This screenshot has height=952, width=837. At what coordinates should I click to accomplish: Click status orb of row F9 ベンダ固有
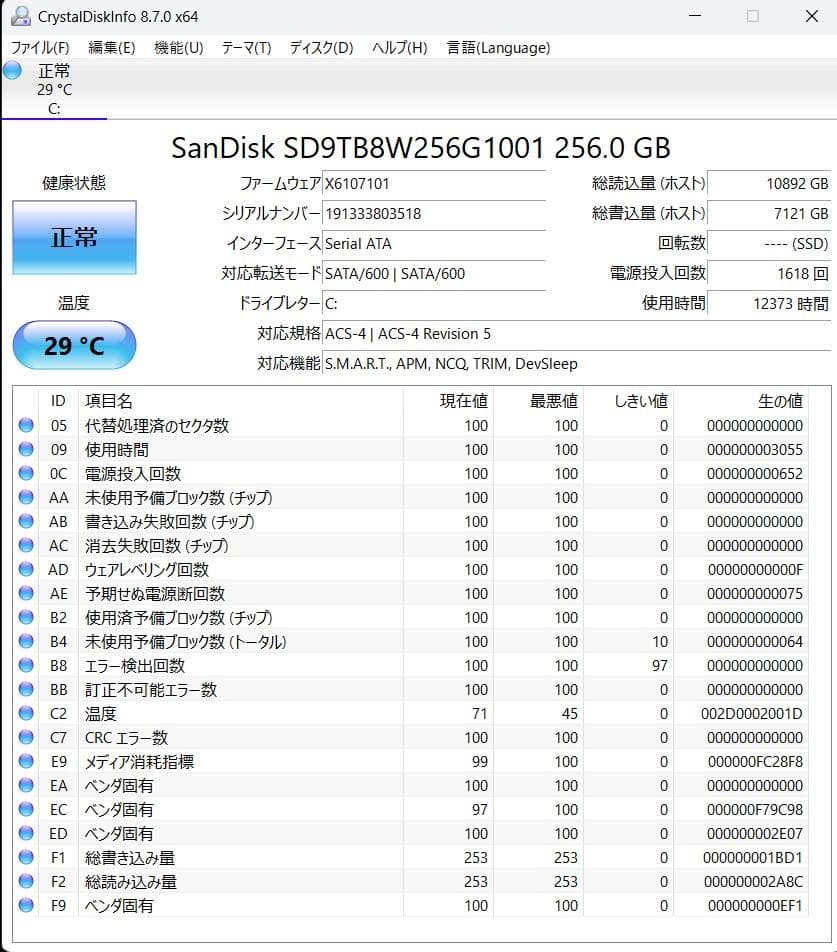[x=25, y=905]
